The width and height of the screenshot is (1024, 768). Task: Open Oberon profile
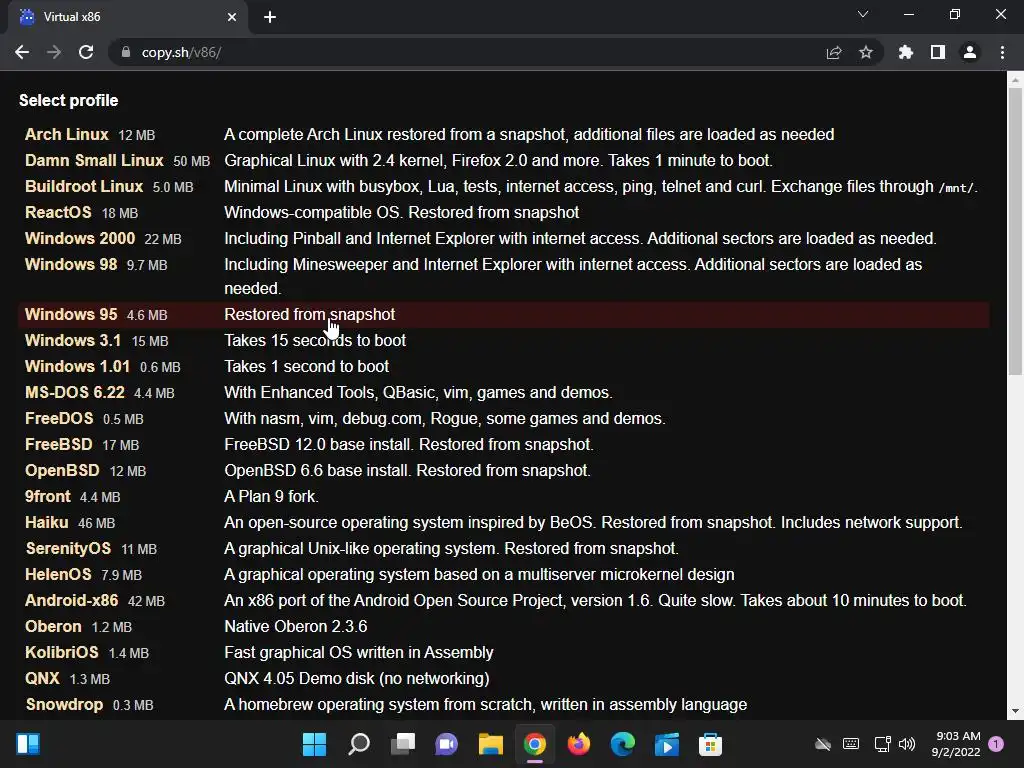(x=53, y=627)
